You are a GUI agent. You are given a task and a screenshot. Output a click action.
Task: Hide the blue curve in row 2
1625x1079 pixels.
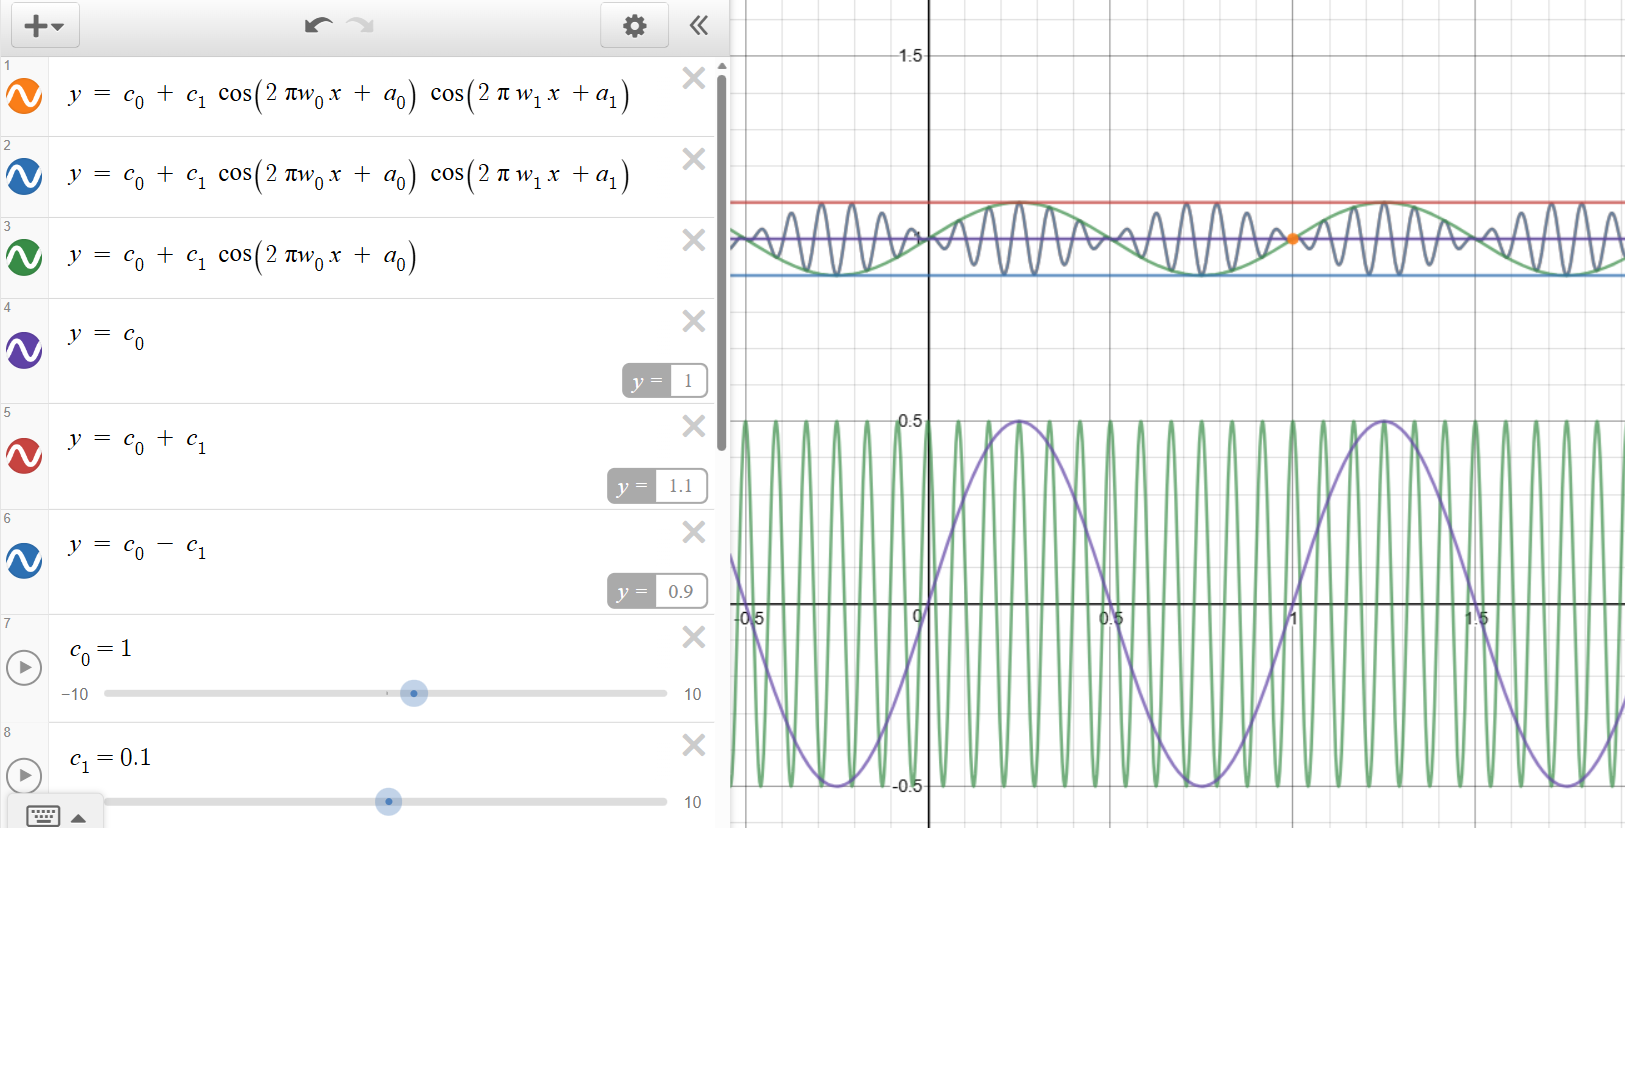24,177
